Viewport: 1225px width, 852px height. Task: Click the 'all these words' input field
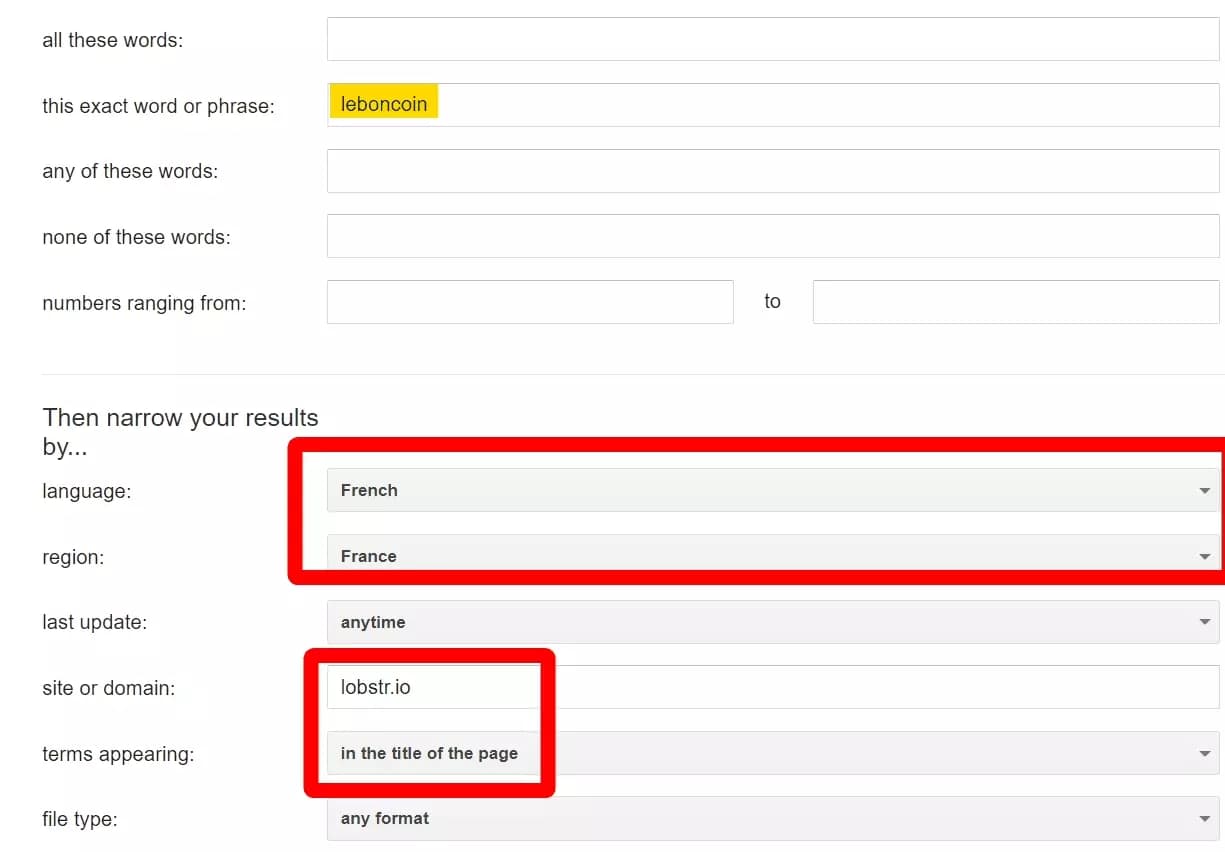pos(772,39)
